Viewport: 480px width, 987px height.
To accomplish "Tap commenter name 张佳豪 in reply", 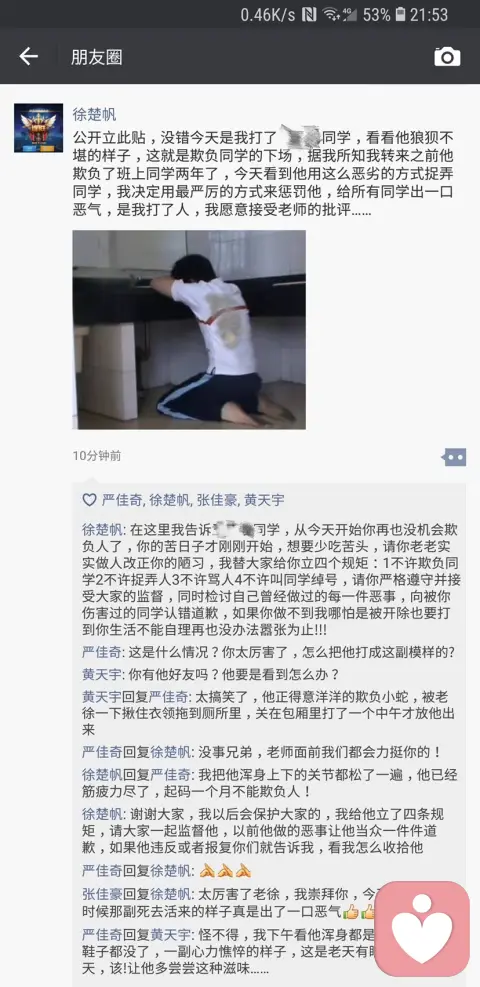I will point(103,894).
